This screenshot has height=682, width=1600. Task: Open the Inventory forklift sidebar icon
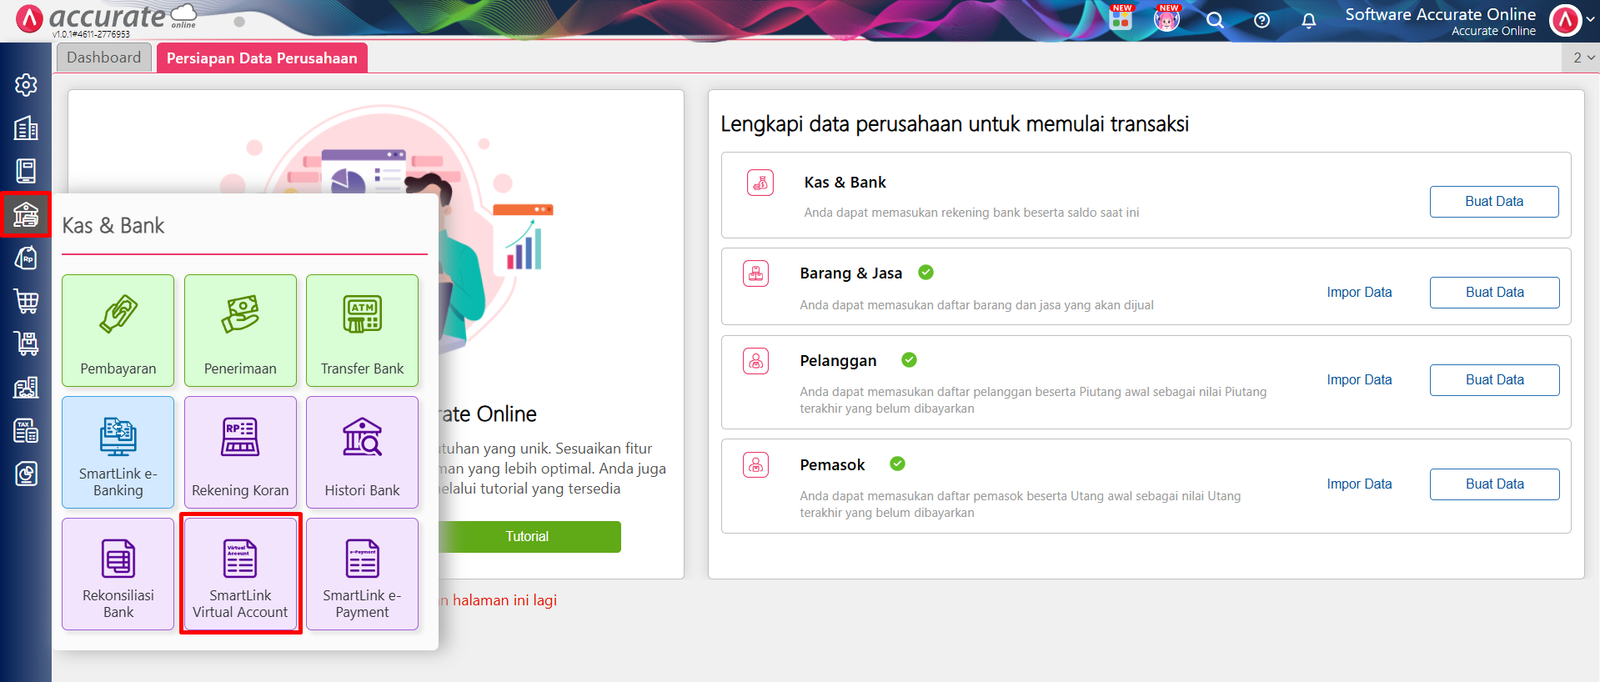pos(26,343)
